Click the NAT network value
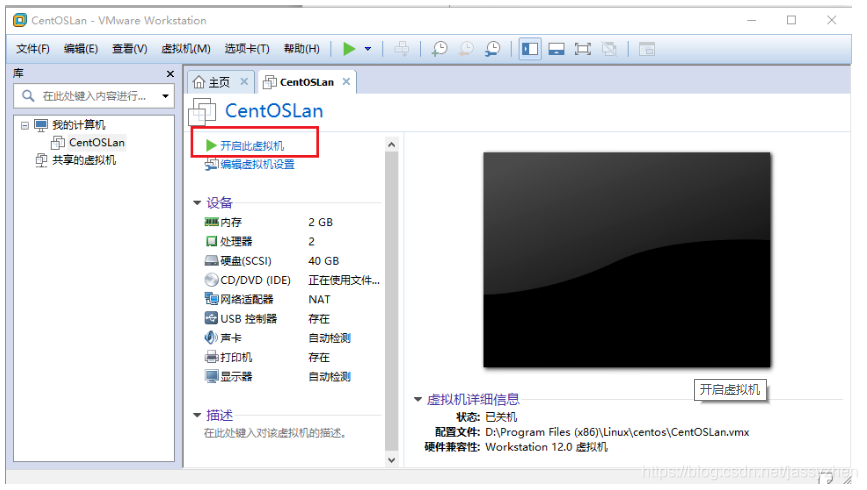The image size is (867, 490). tap(320, 300)
